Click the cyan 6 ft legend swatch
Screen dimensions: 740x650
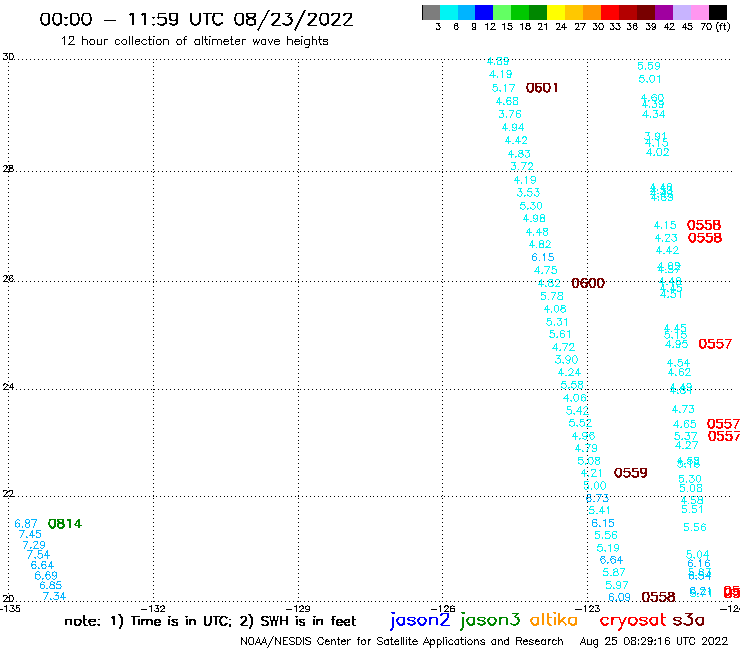click(x=449, y=12)
